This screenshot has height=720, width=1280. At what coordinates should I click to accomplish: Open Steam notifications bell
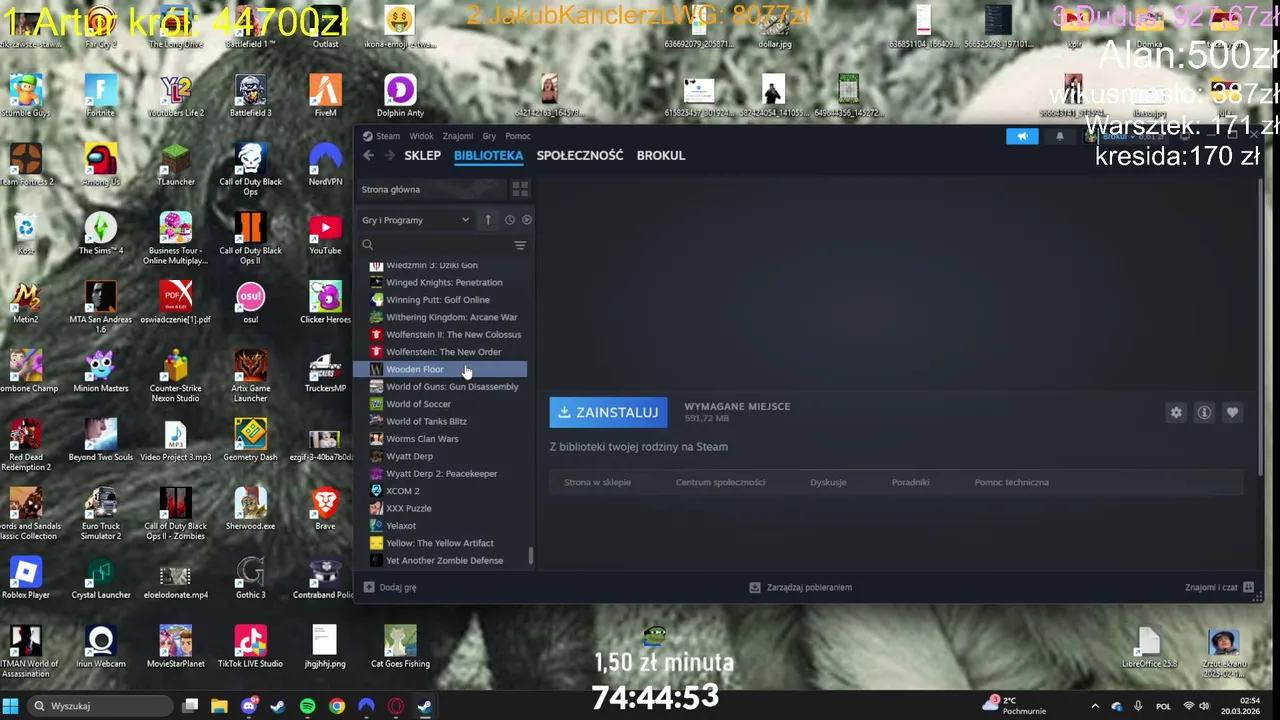click(1060, 137)
